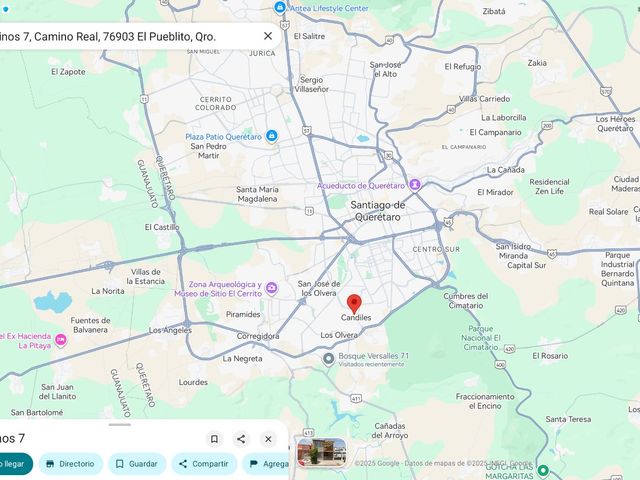Click the San Isidro Miranda label

513,251
